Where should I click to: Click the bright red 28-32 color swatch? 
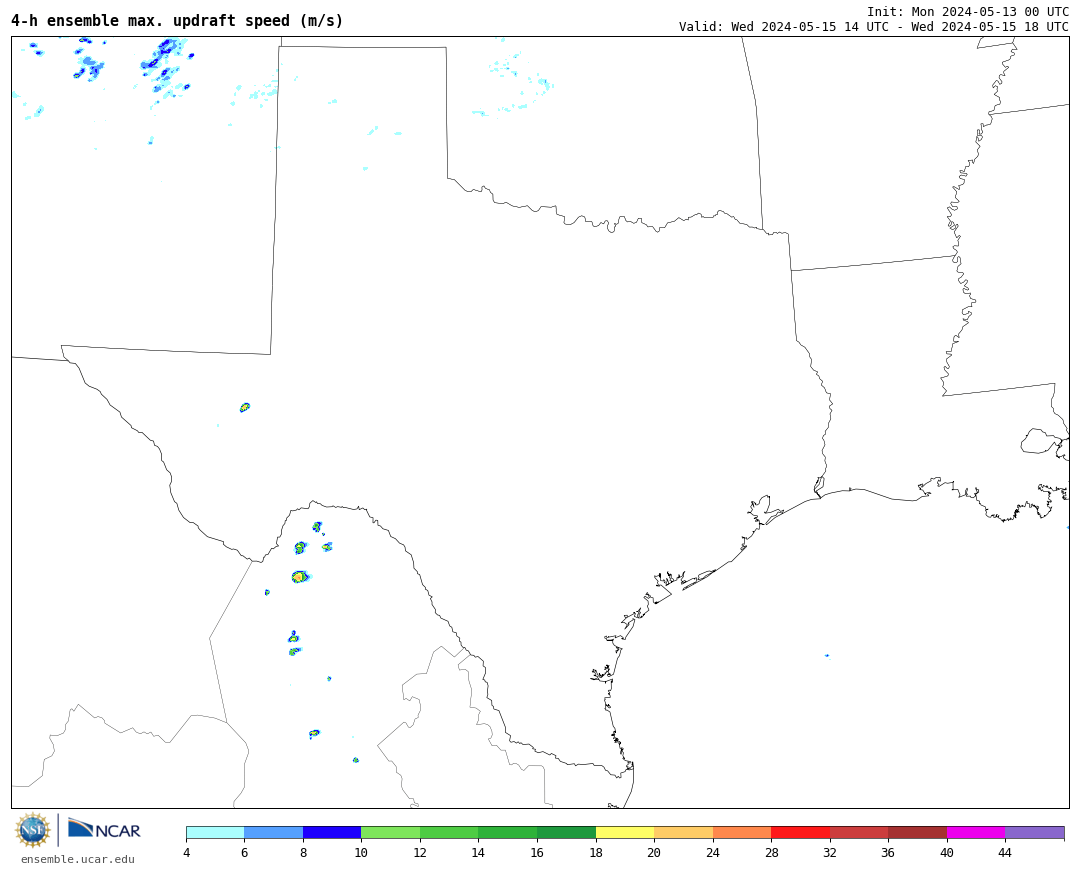tap(800, 832)
